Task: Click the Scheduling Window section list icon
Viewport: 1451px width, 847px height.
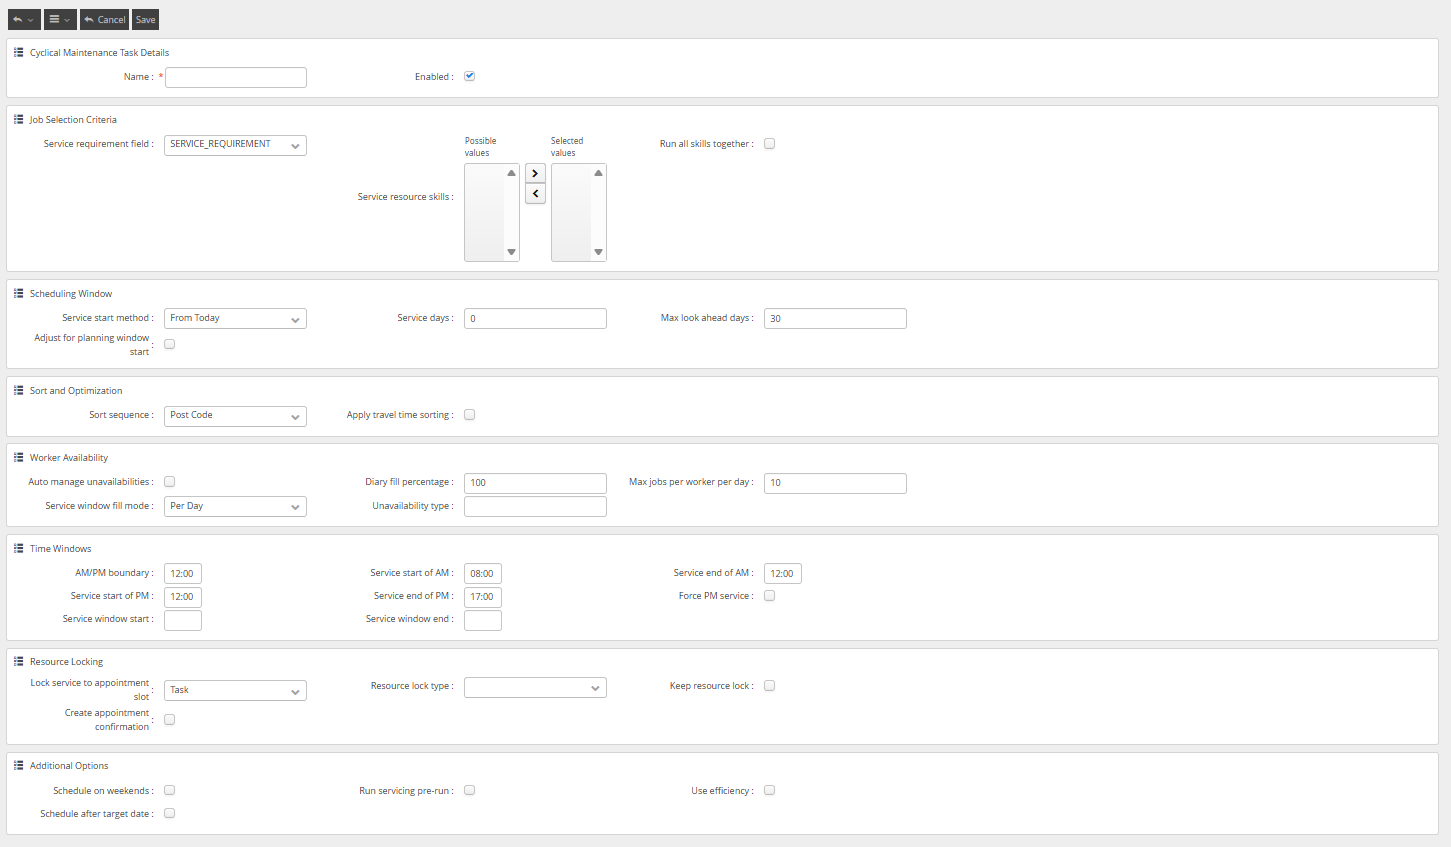Action: 19,294
